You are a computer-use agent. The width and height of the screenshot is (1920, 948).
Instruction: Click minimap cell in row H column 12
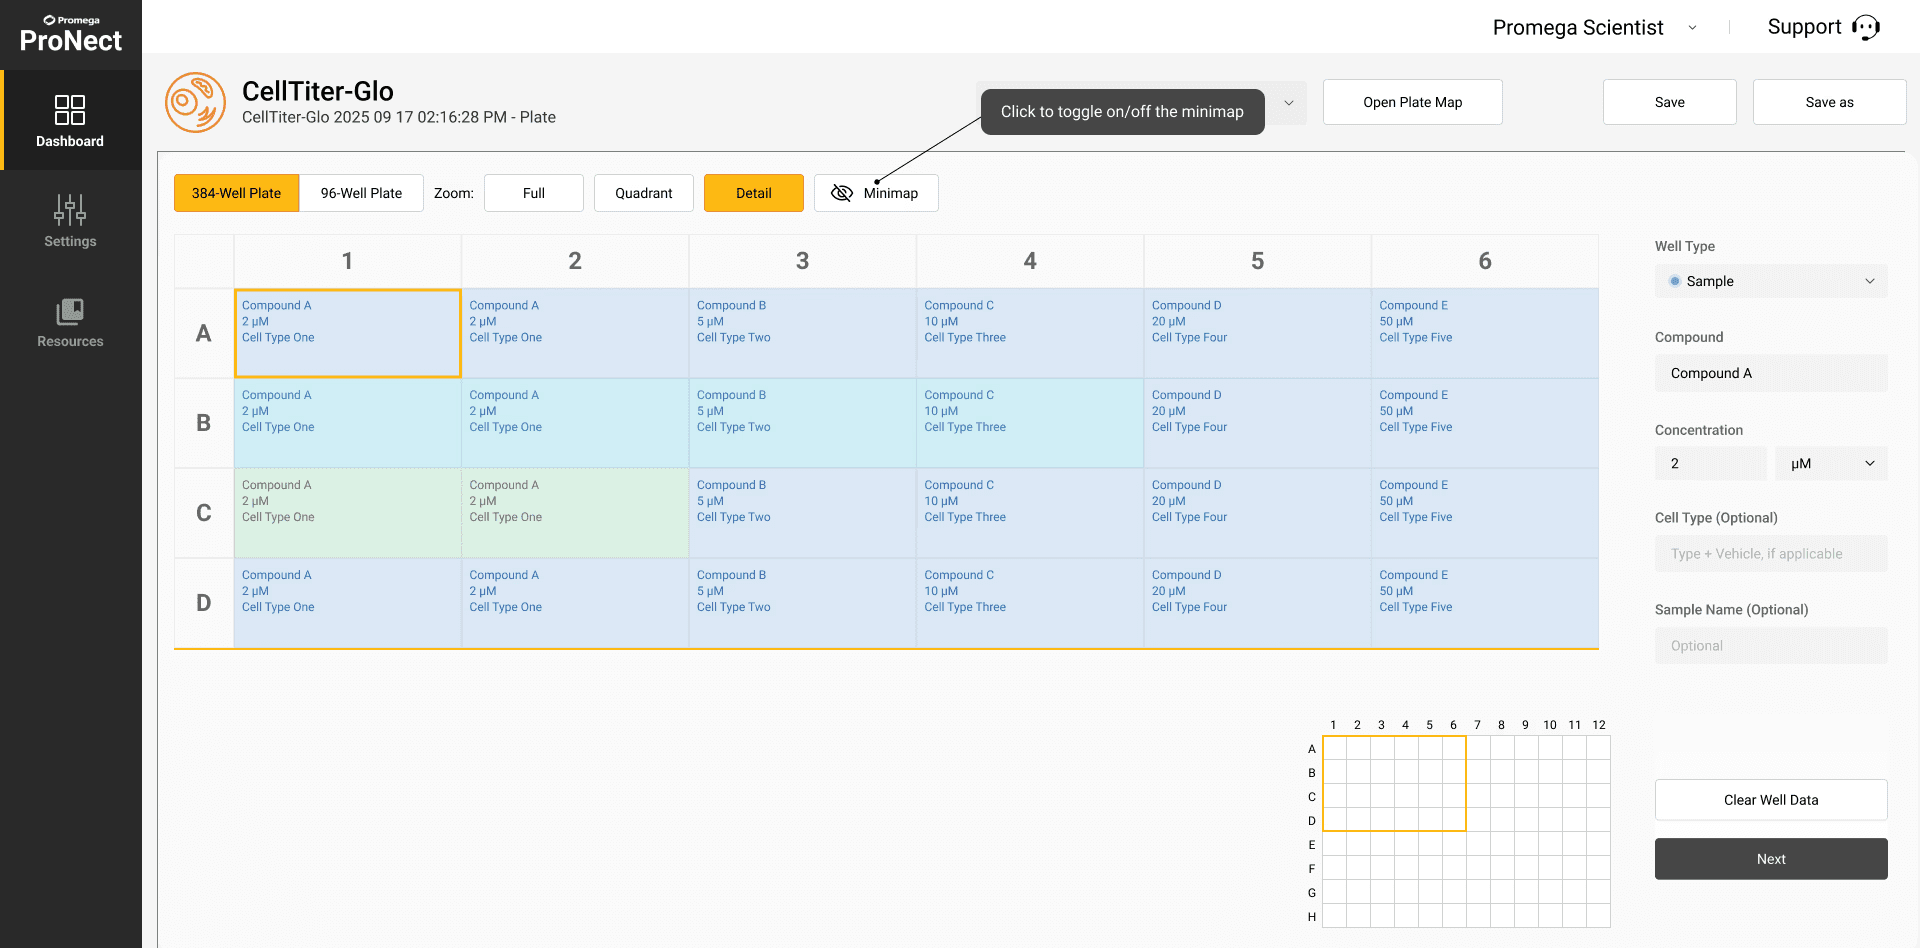pos(1598,916)
